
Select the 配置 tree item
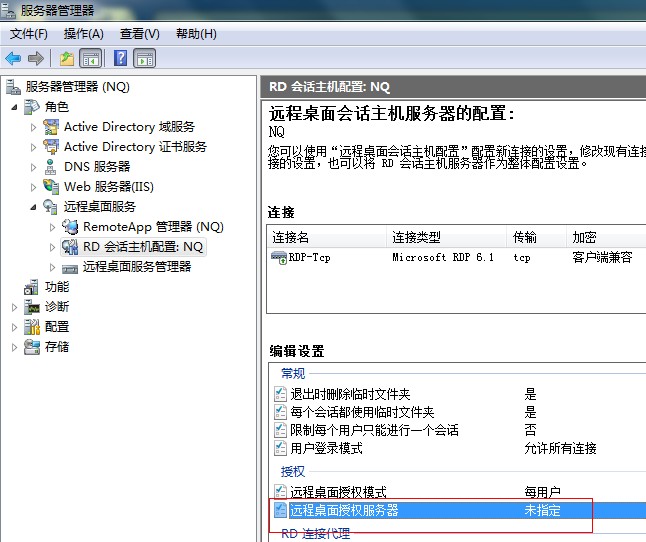coord(57,327)
